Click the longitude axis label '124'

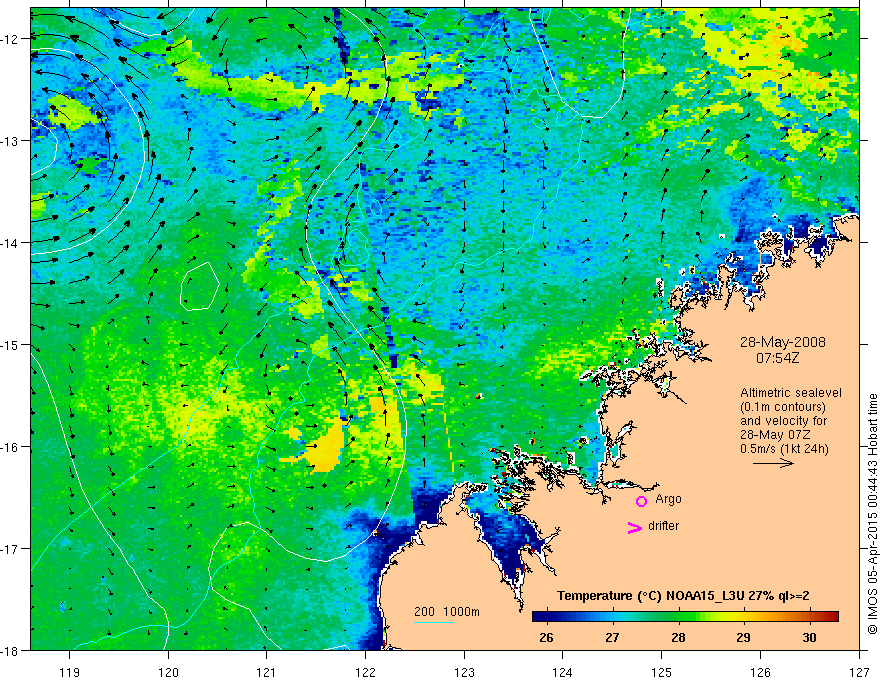563,672
